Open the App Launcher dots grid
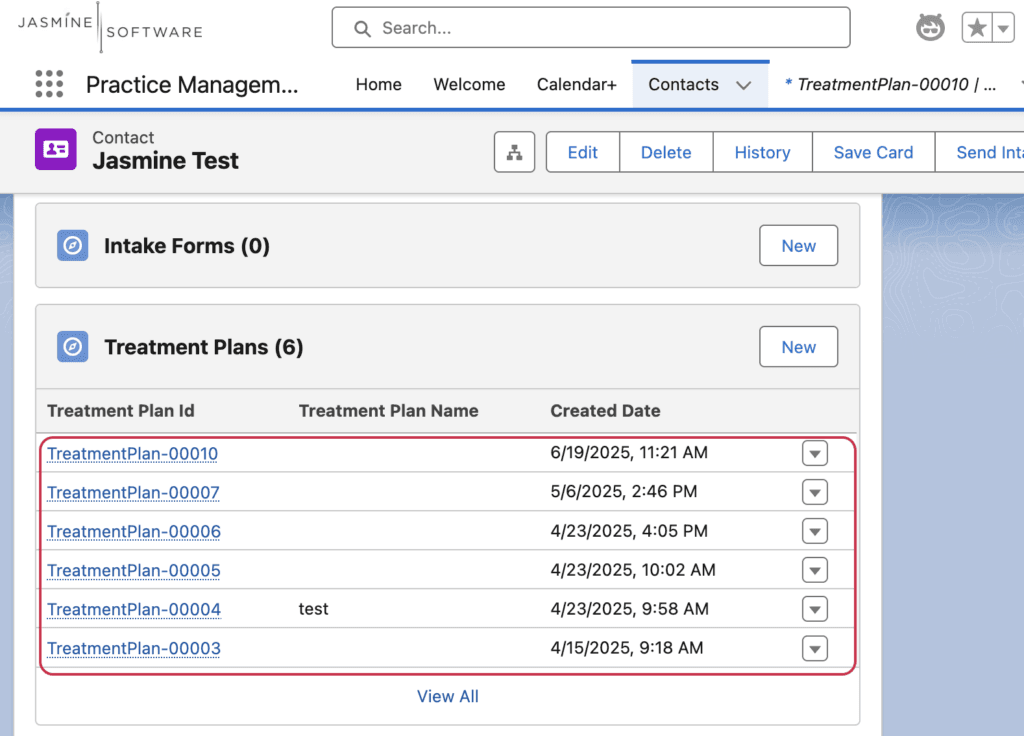 click(49, 84)
